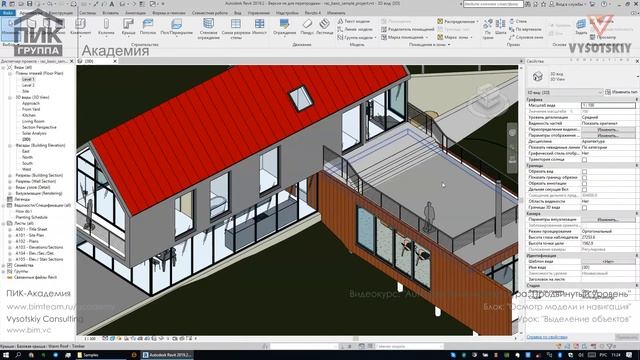This screenshot has width=640, height=360.
Task: Switch to the Аннотации ribbon tab
Action: click(135, 13)
